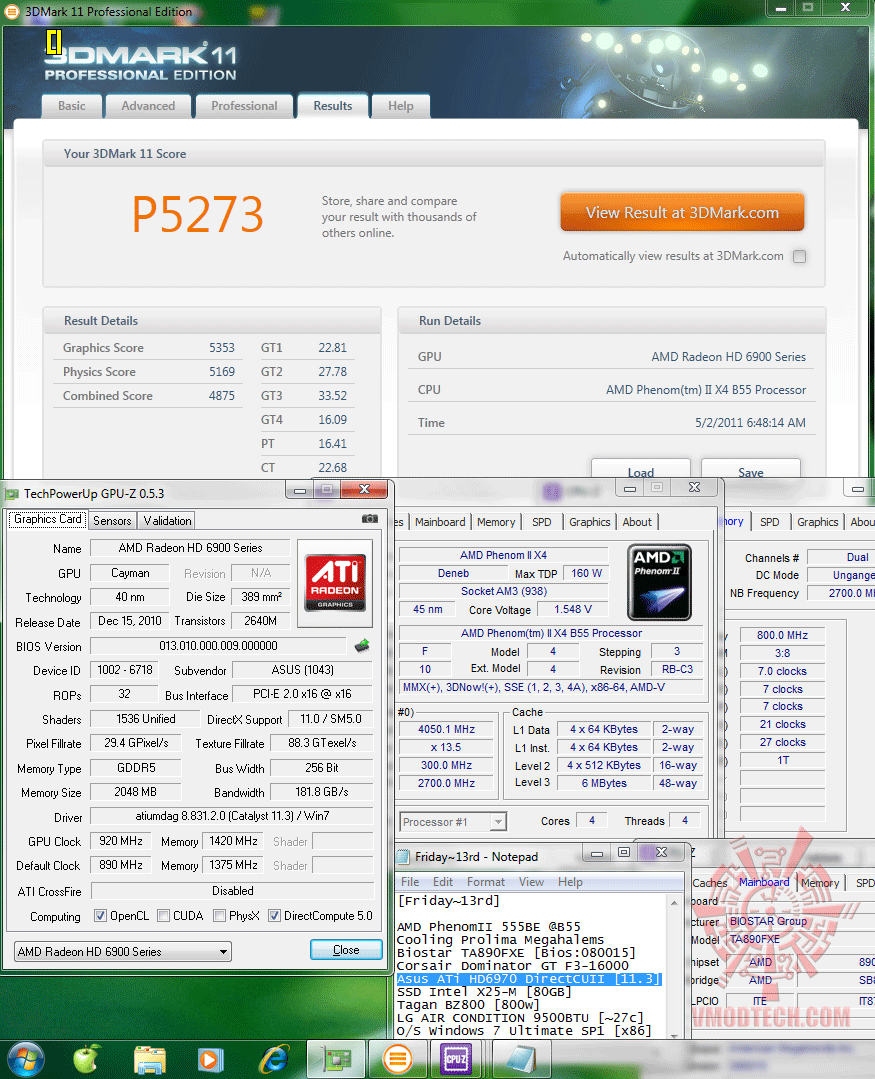This screenshot has height=1079, width=875.
Task: Switch to Notepad taskbar button
Action: (x=521, y=1059)
